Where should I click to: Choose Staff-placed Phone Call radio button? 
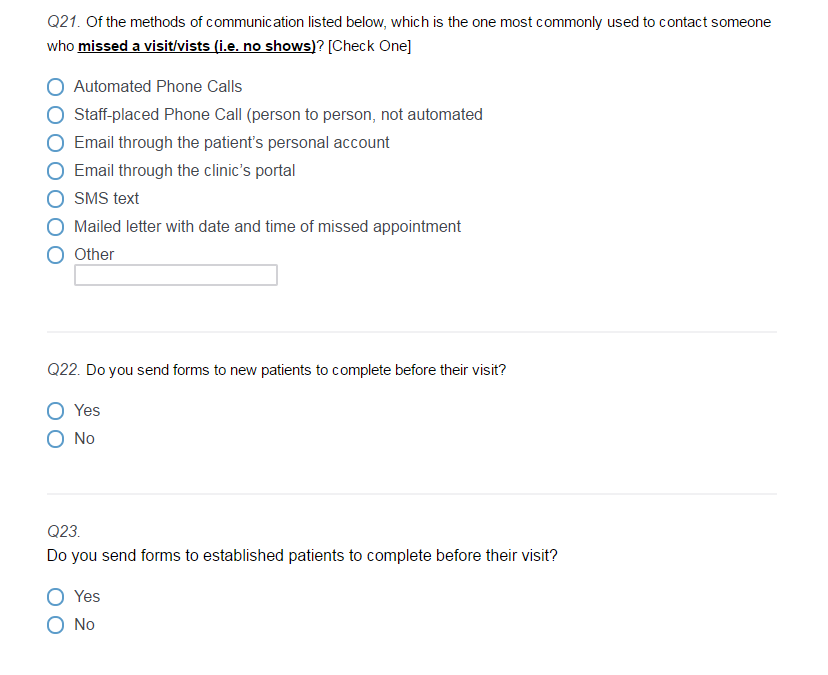click(56, 115)
